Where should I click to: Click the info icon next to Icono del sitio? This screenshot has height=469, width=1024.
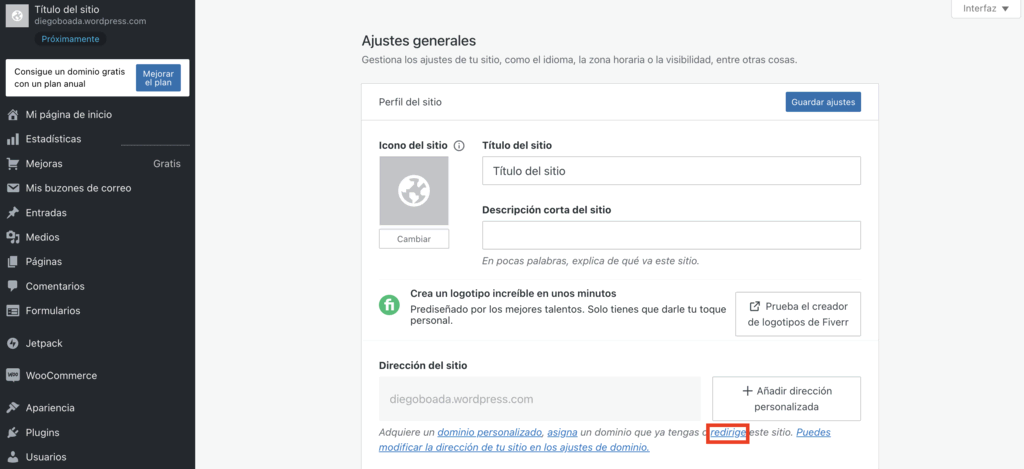pos(459,146)
